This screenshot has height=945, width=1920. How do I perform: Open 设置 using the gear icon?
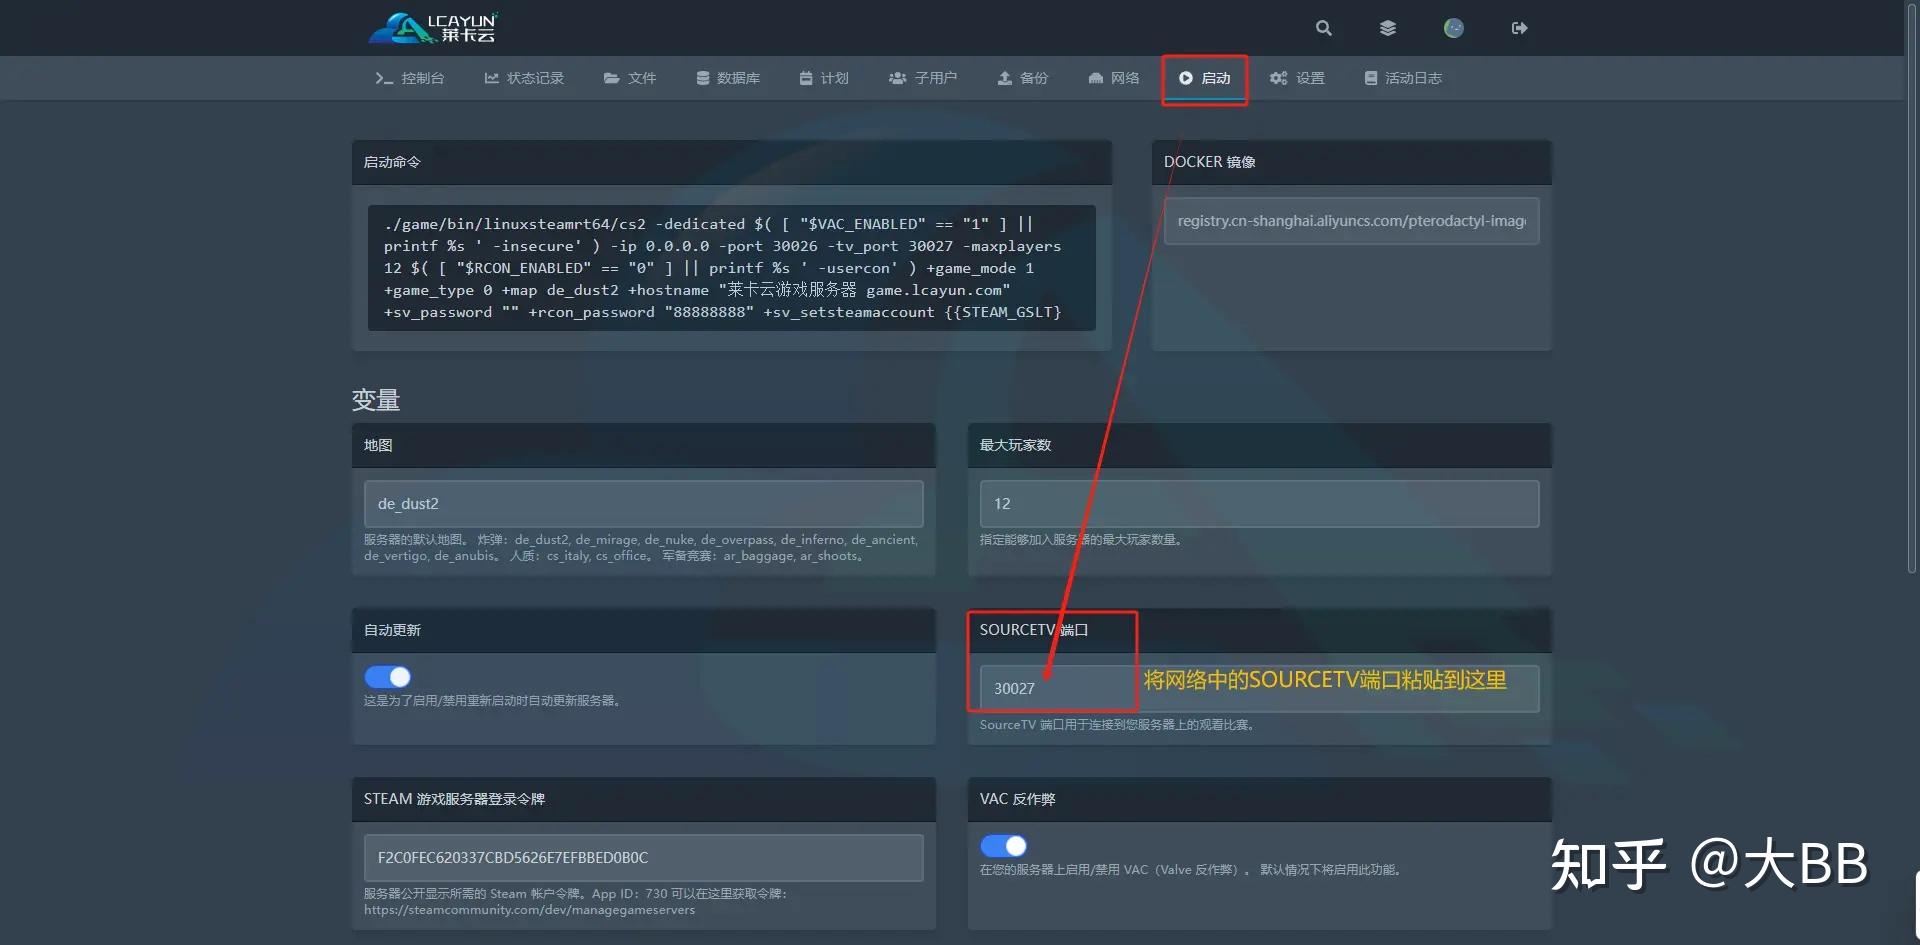[x=1297, y=77]
